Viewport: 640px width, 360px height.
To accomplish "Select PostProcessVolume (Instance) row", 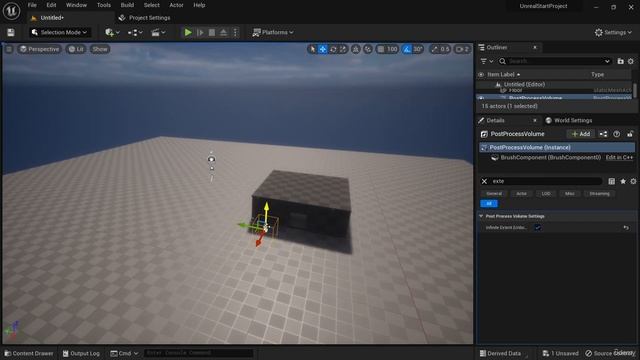I will pos(557,147).
